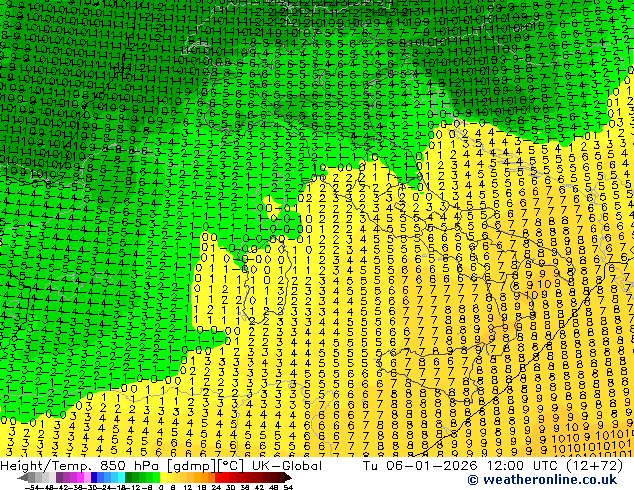Click the yellow 0°C legend swatch

(x=163, y=477)
